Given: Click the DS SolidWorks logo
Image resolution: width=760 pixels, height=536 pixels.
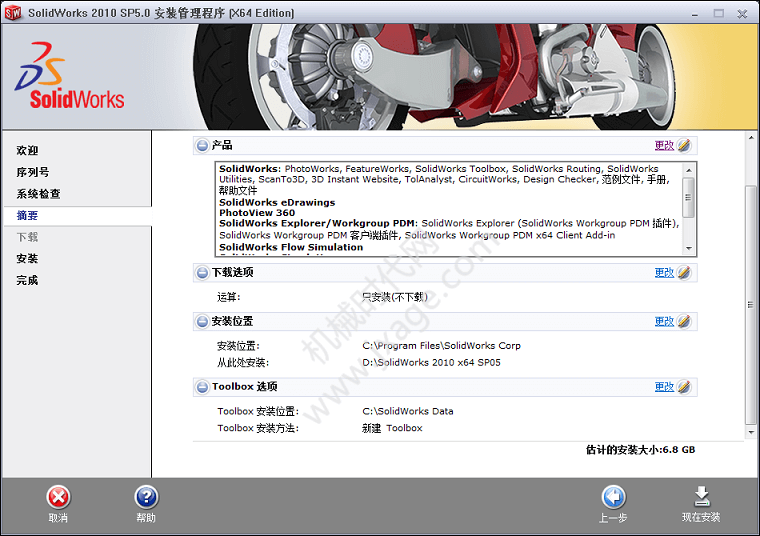Looking at the screenshot, I should (70, 76).
